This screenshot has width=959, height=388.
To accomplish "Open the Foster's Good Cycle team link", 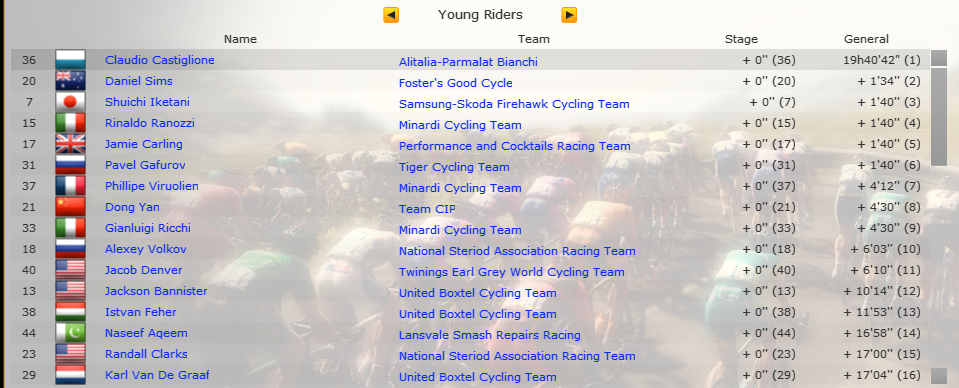I will 456,83.
